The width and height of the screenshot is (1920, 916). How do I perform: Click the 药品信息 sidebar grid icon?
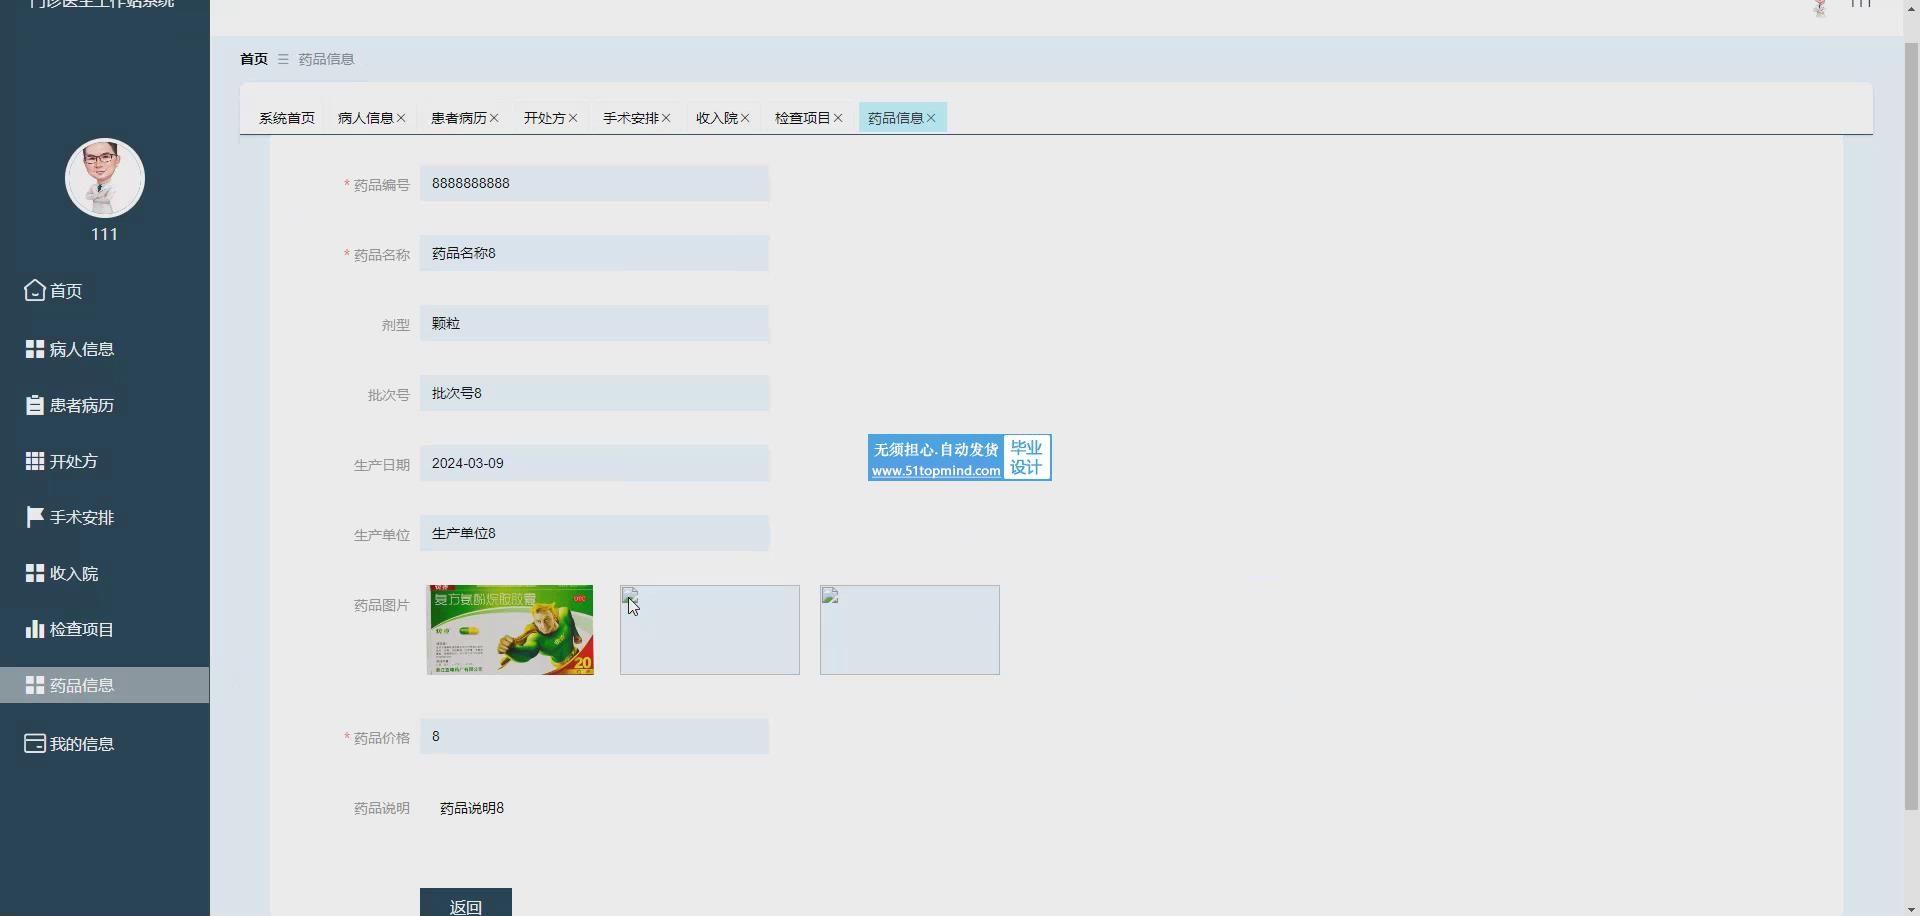coord(35,685)
